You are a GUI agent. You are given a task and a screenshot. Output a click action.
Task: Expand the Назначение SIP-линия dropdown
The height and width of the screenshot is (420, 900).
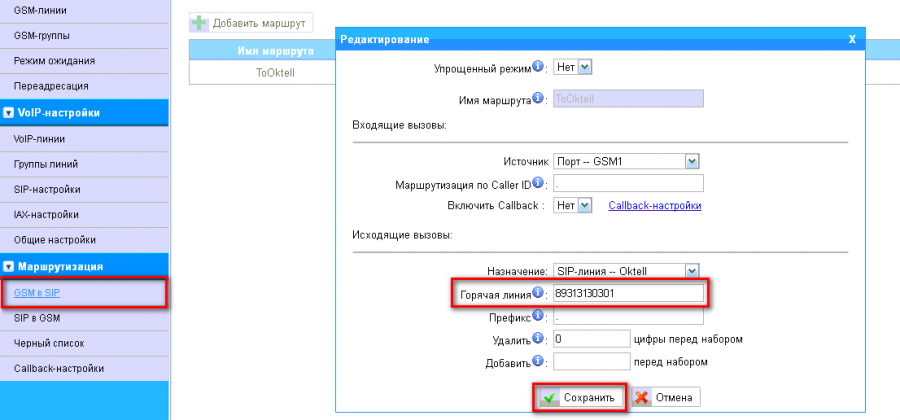point(626,271)
